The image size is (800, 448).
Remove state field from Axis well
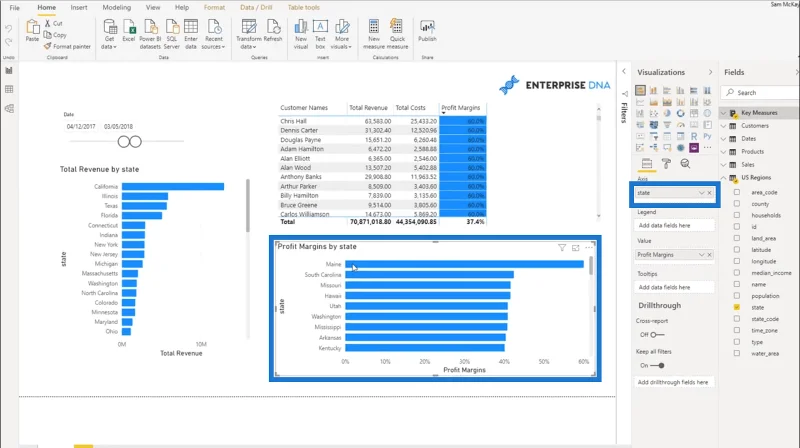710,193
